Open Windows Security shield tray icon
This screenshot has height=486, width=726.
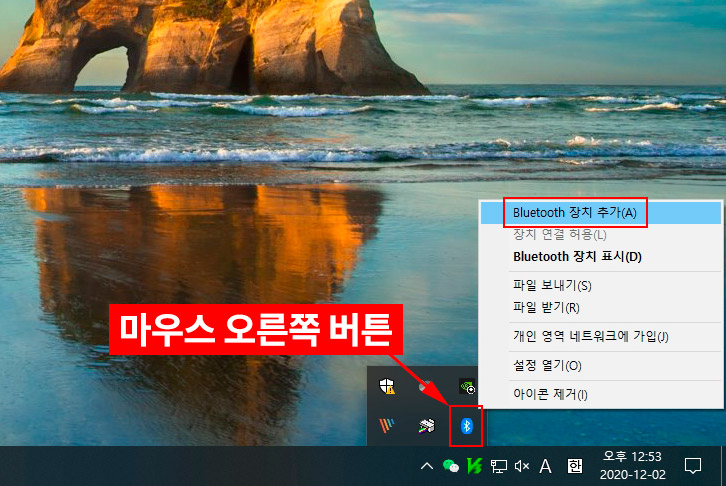click(x=387, y=386)
